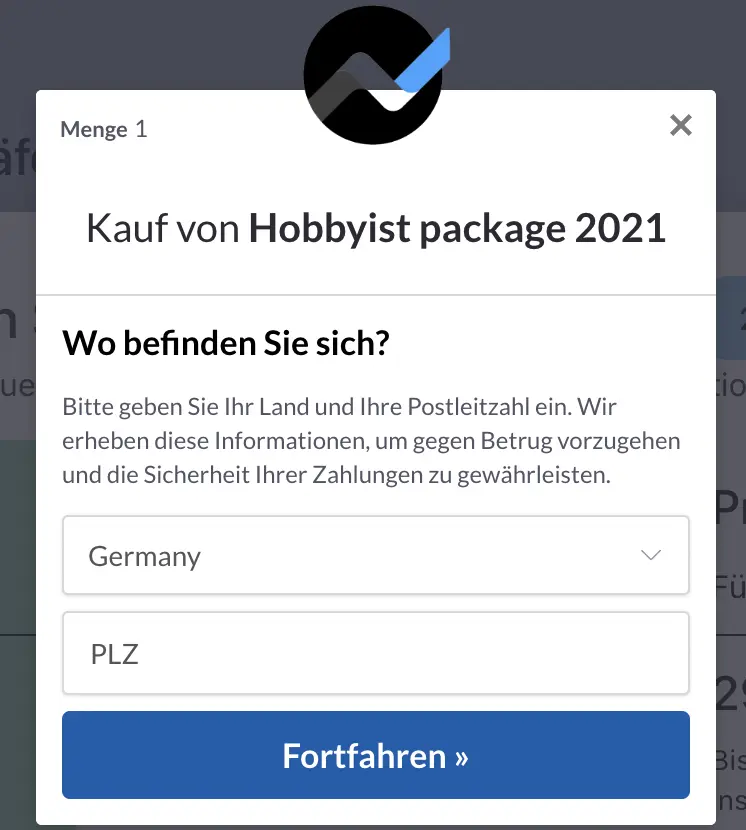Click the dimmed background left of dialog

tap(17, 500)
